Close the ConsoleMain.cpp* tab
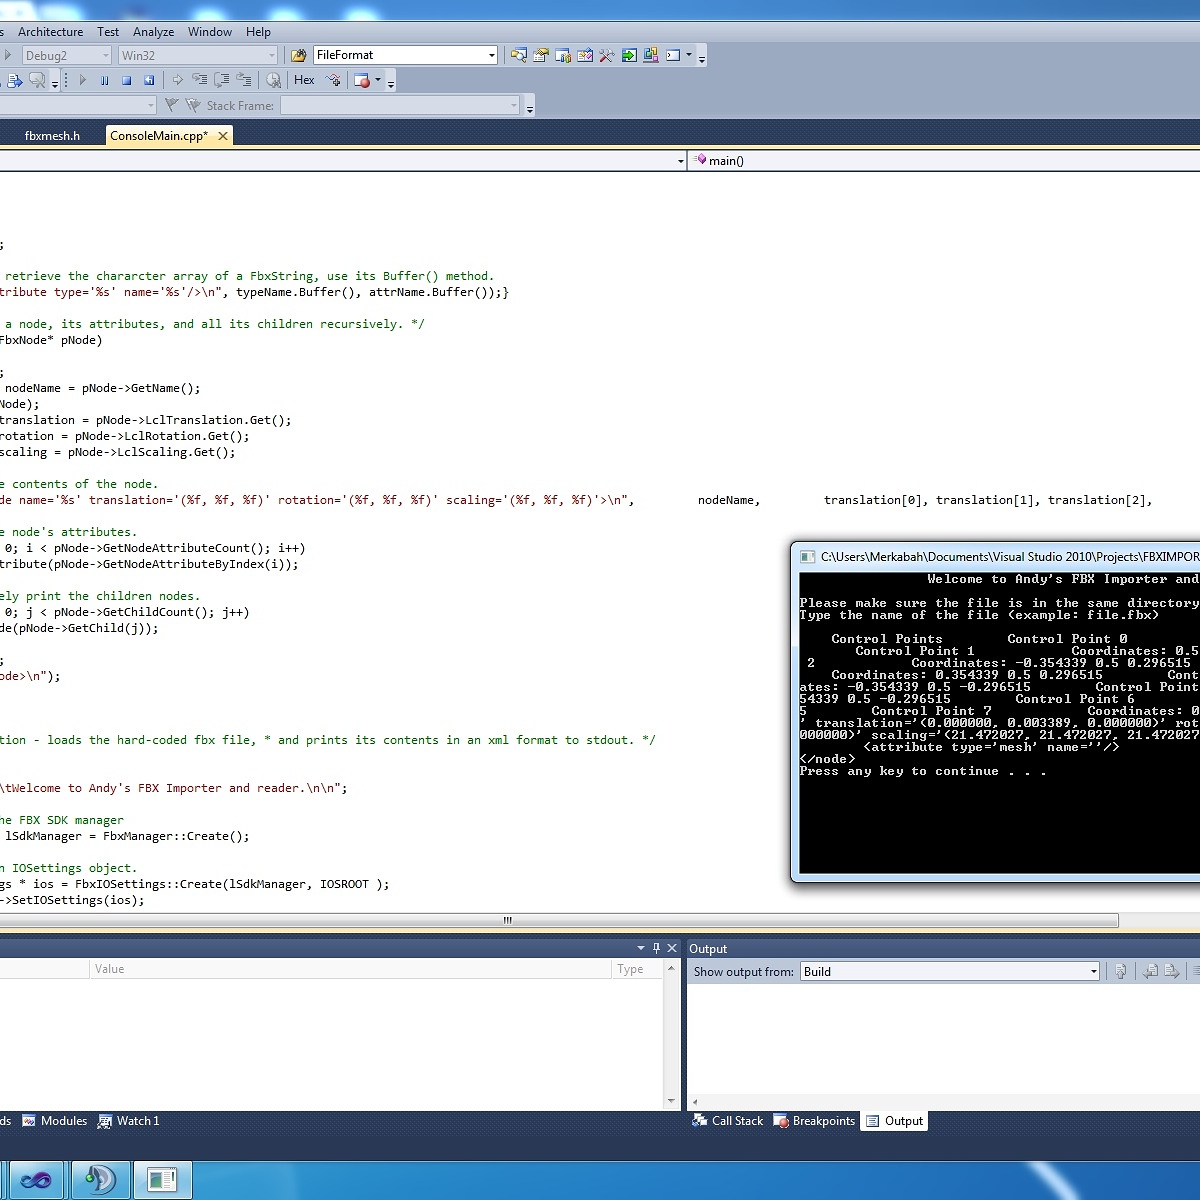This screenshot has width=1200, height=1200. pos(223,136)
